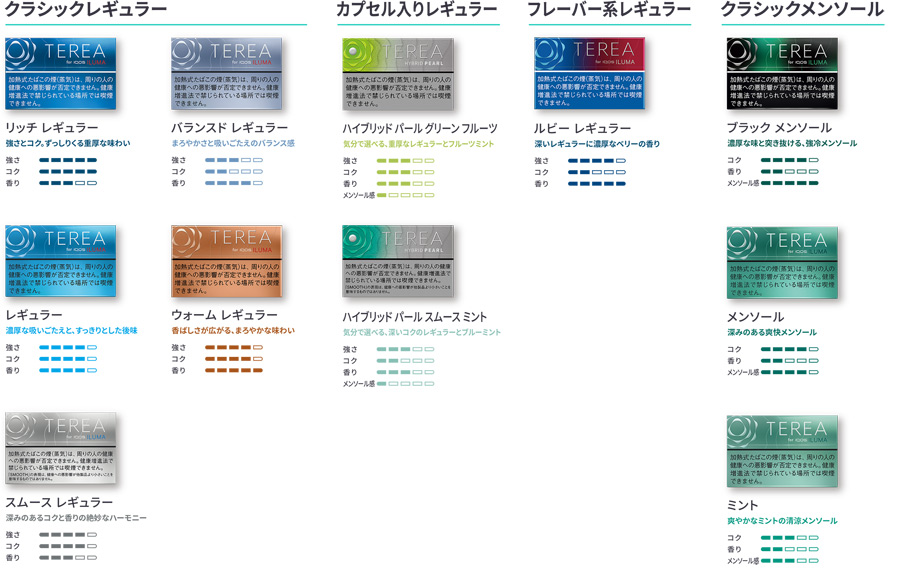Select the フレーバー系レギュラー heading
This screenshot has height=571, width=900.
click(609, 9)
